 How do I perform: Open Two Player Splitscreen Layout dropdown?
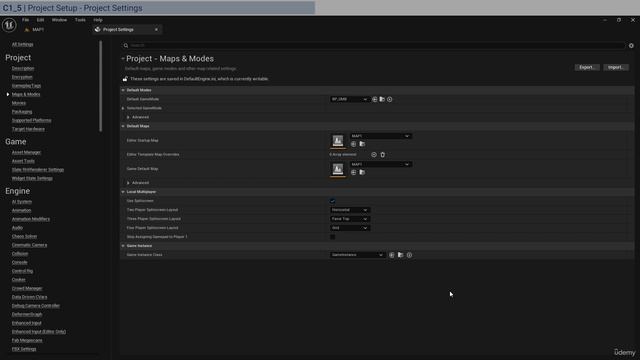click(x=350, y=210)
